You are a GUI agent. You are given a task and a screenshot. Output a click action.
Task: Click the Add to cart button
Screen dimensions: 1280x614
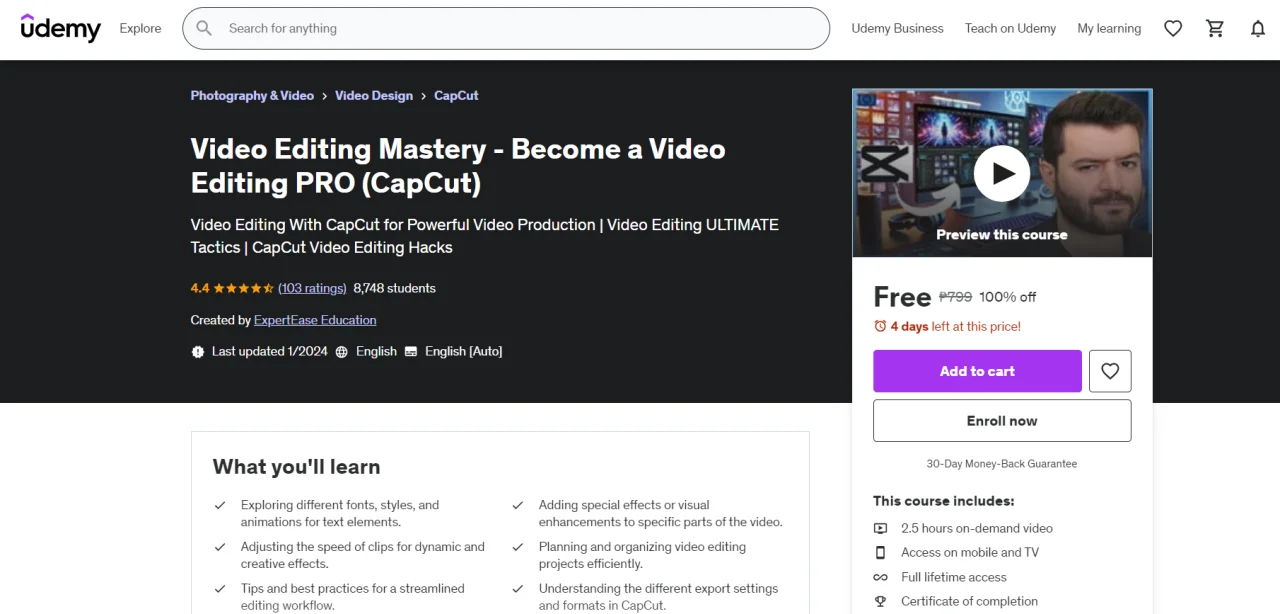(x=977, y=371)
